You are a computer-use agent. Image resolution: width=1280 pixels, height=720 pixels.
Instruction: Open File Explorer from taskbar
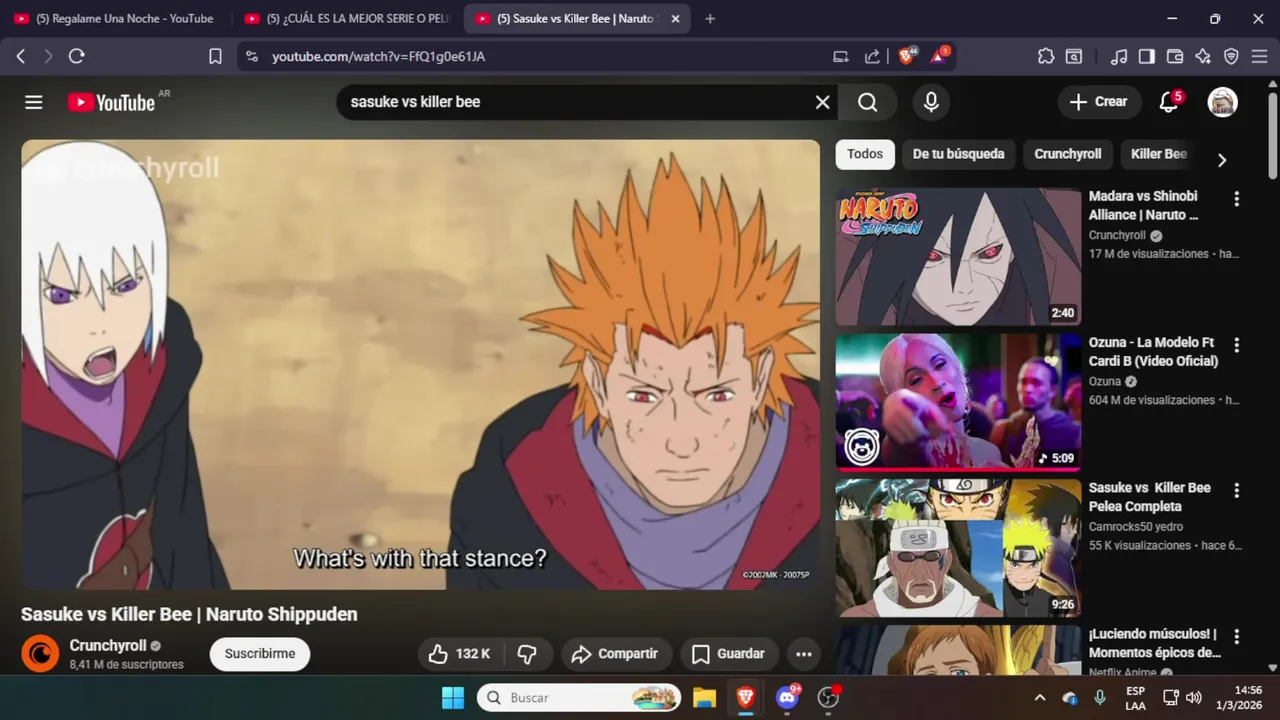[704, 697]
